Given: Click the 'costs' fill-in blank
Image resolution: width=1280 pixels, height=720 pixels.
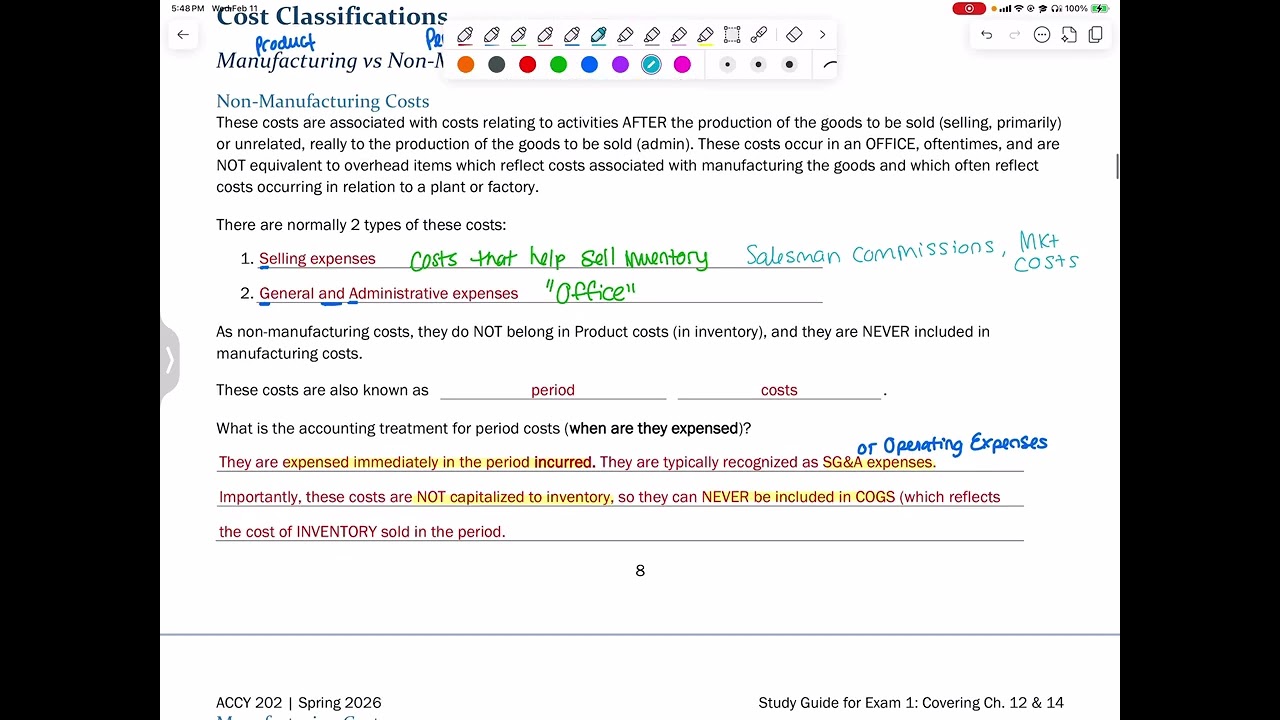Looking at the screenshot, I should coord(779,390).
